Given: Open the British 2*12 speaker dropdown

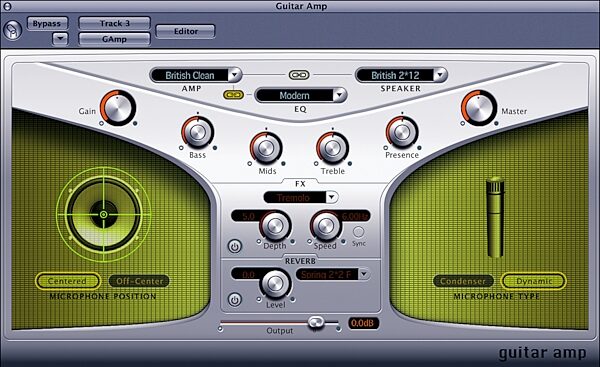Looking at the screenshot, I should [x=401, y=75].
